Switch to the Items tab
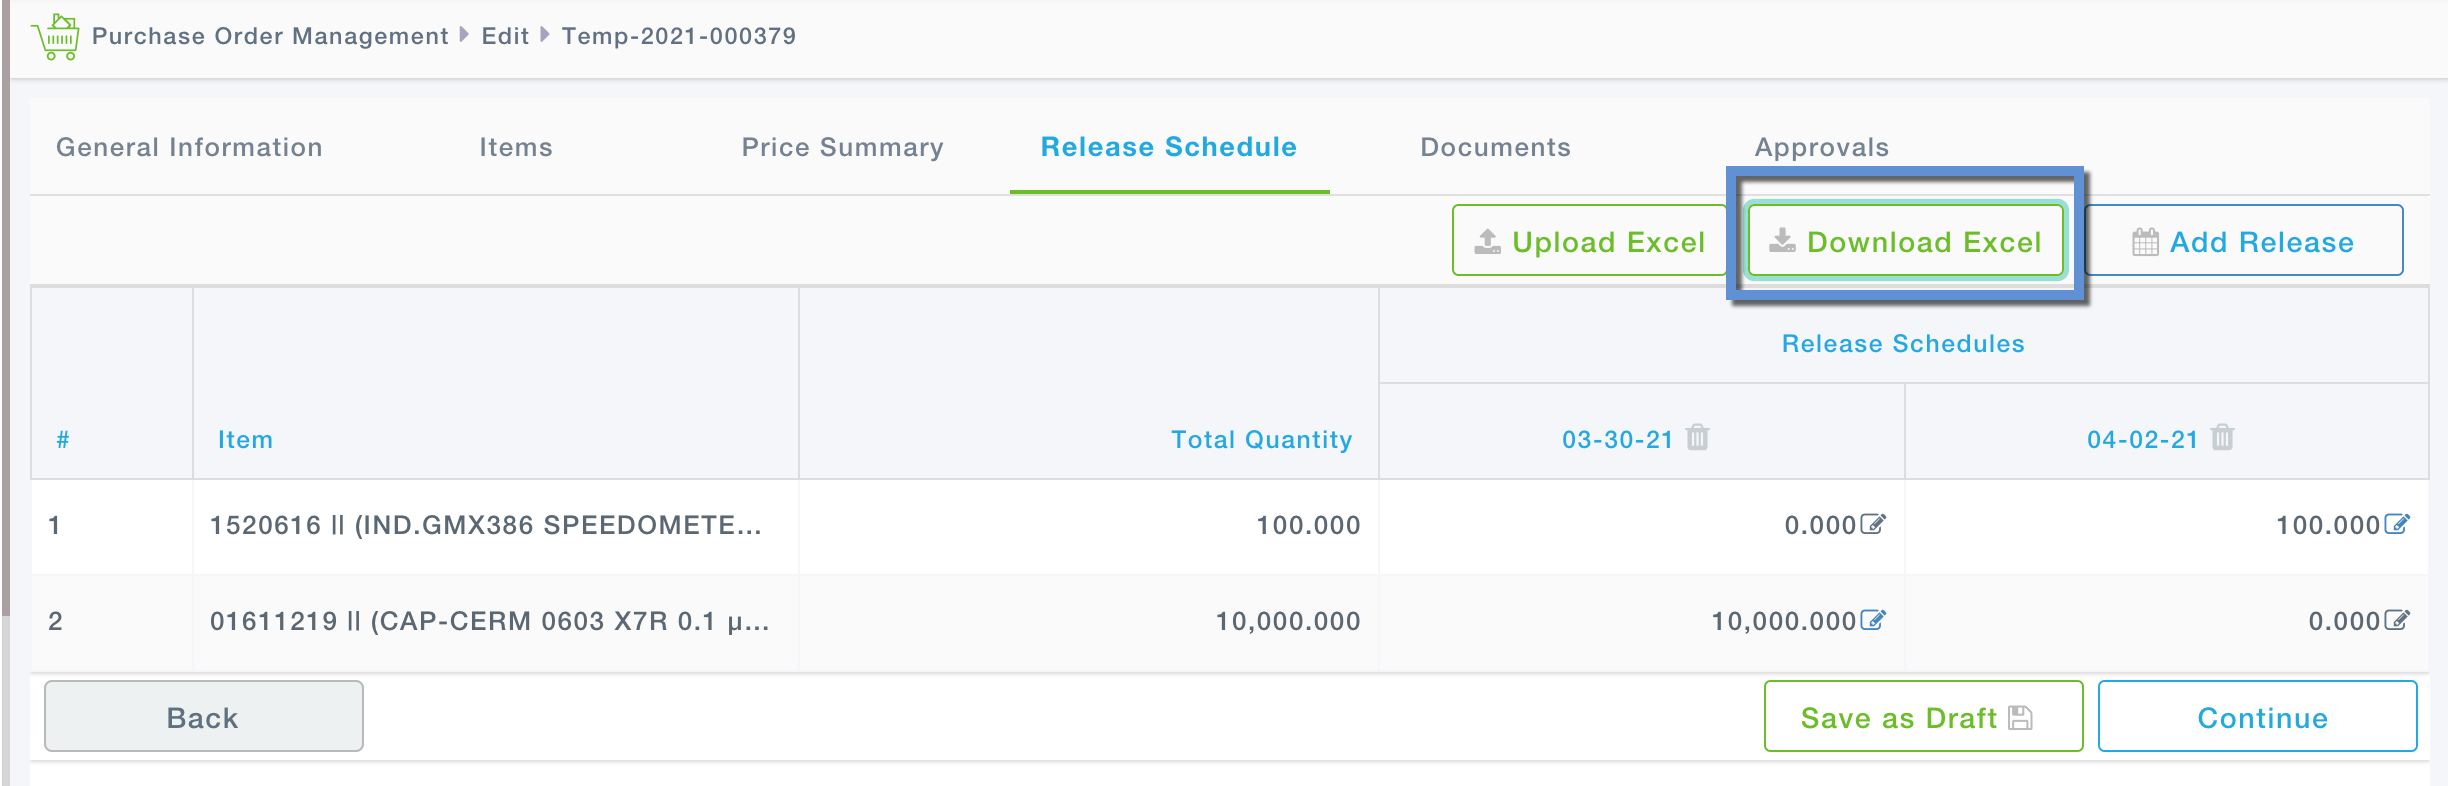Screen dimensions: 2448x786 (515, 147)
